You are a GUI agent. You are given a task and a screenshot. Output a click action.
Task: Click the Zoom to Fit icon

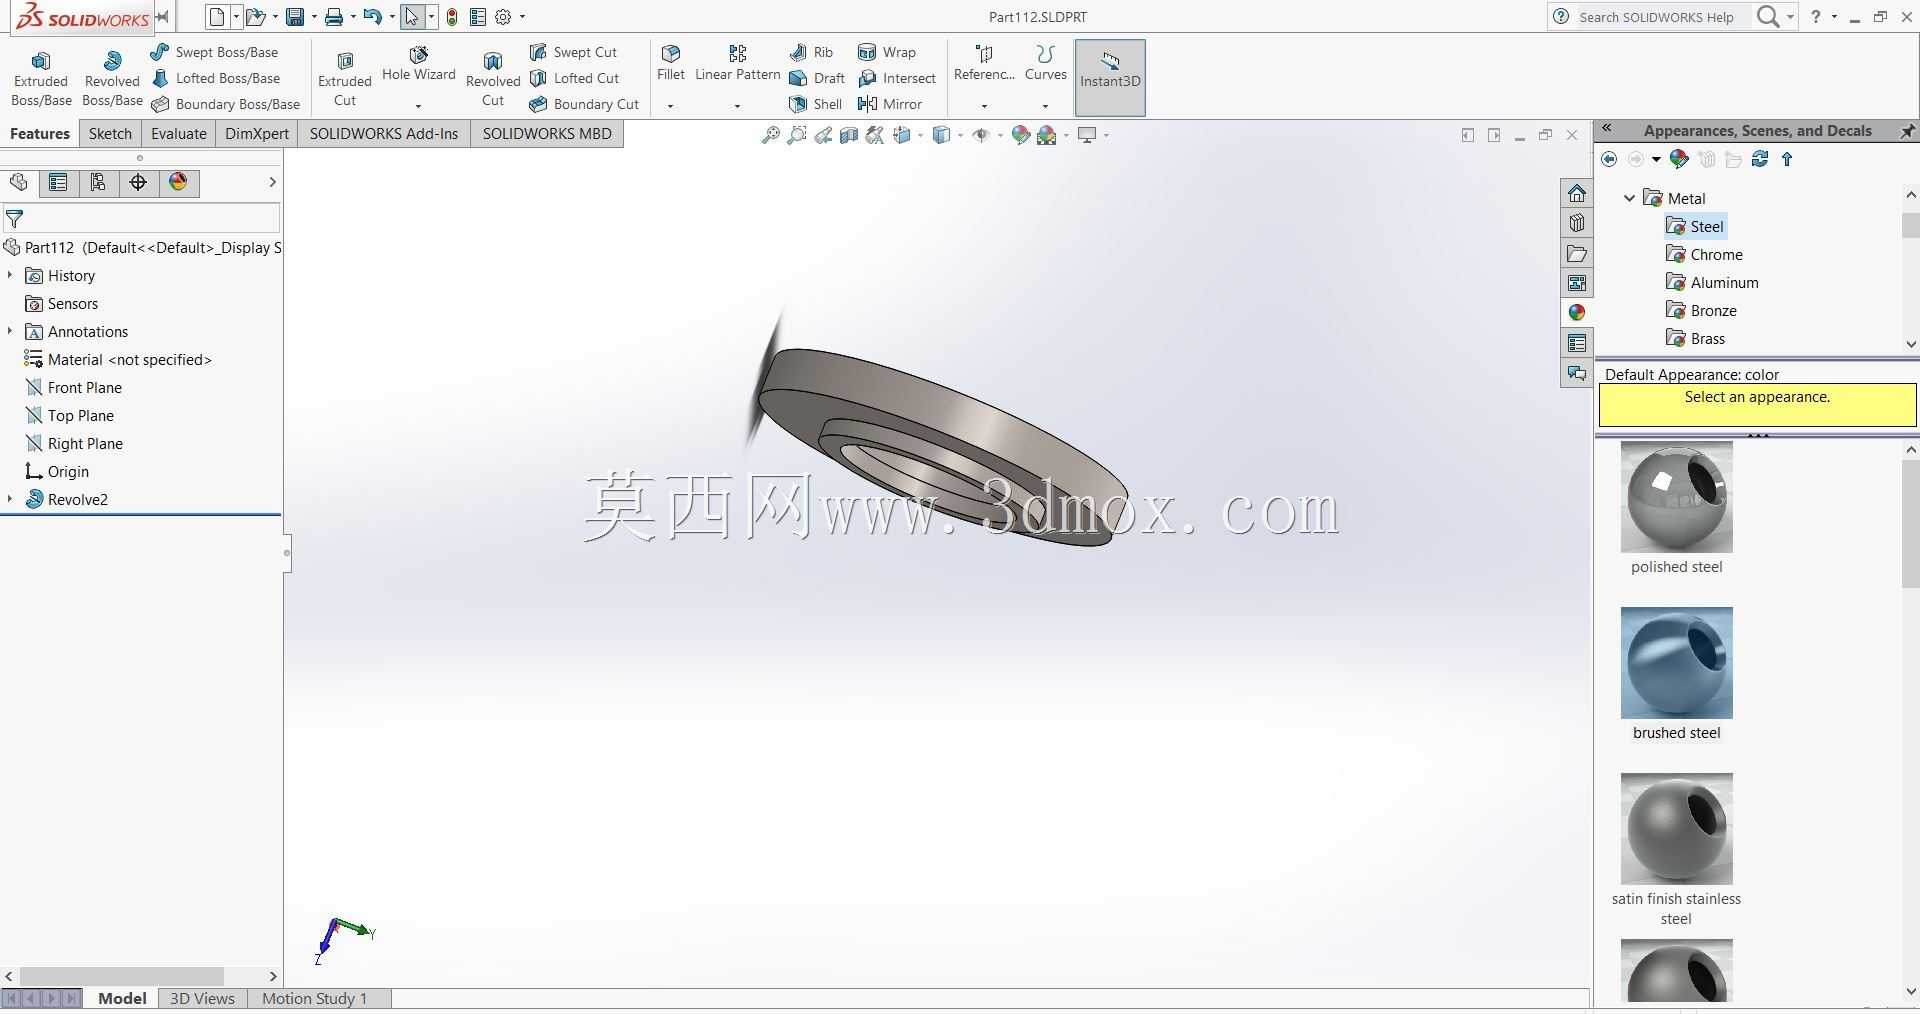770,135
